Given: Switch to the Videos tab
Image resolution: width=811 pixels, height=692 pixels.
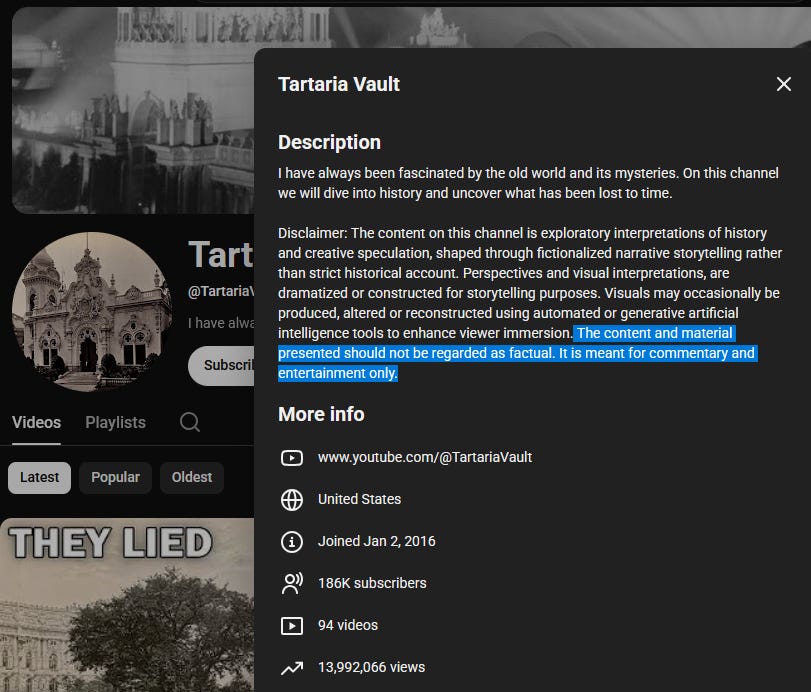Looking at the screenshot, I should (36, 423).
